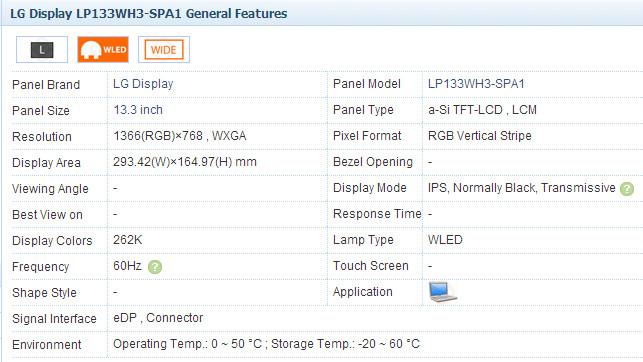Click the "Display Mode" label
643x362 pixels.
click(x=369, y=188)
